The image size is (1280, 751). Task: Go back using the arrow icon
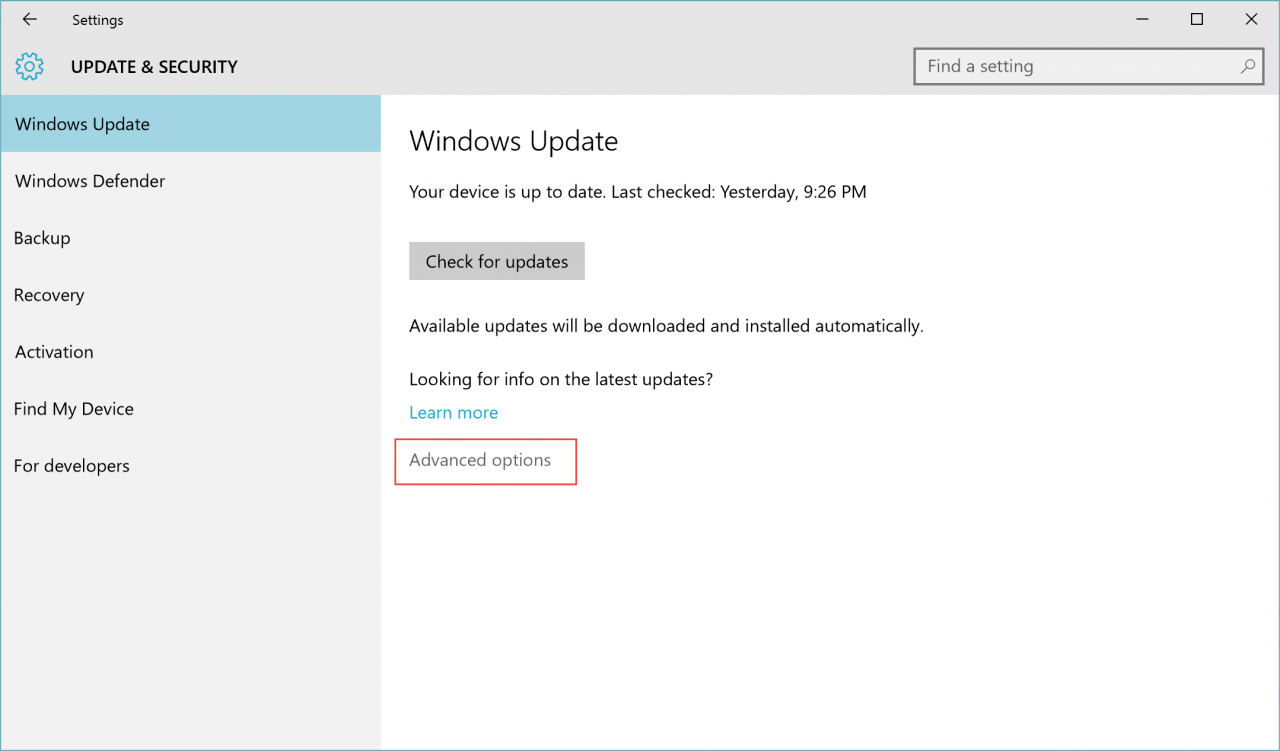[29, 19]
